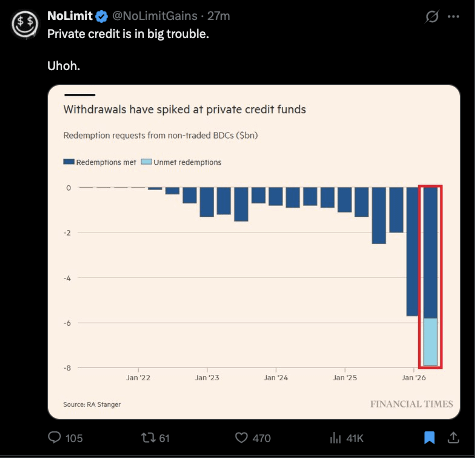Click the share post icon
This screenshot has width=475, height=458.
453,438
